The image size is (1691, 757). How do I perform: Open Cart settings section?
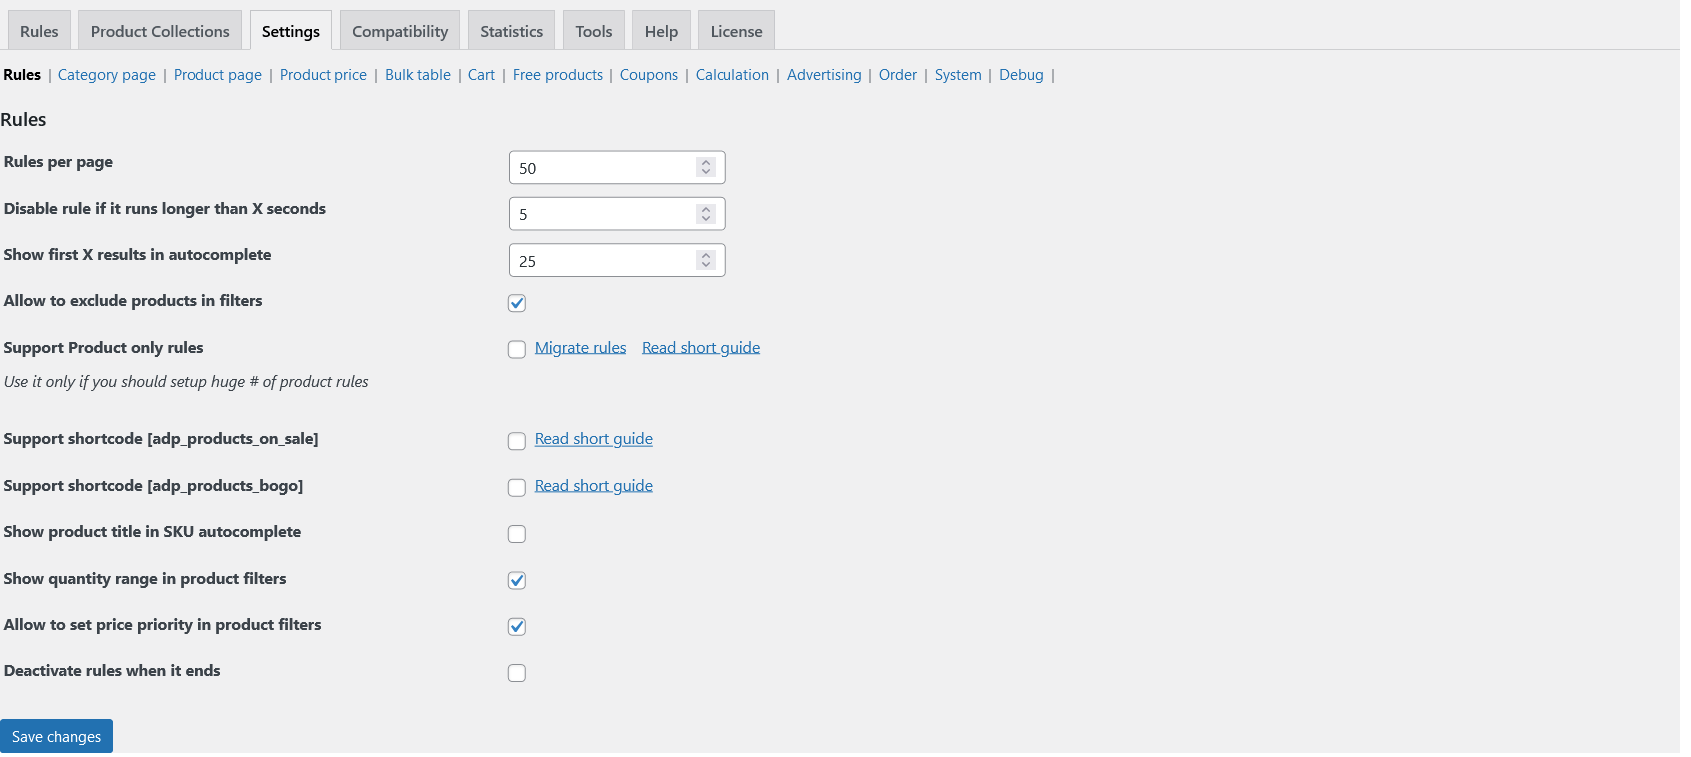(x=481, y=75)
